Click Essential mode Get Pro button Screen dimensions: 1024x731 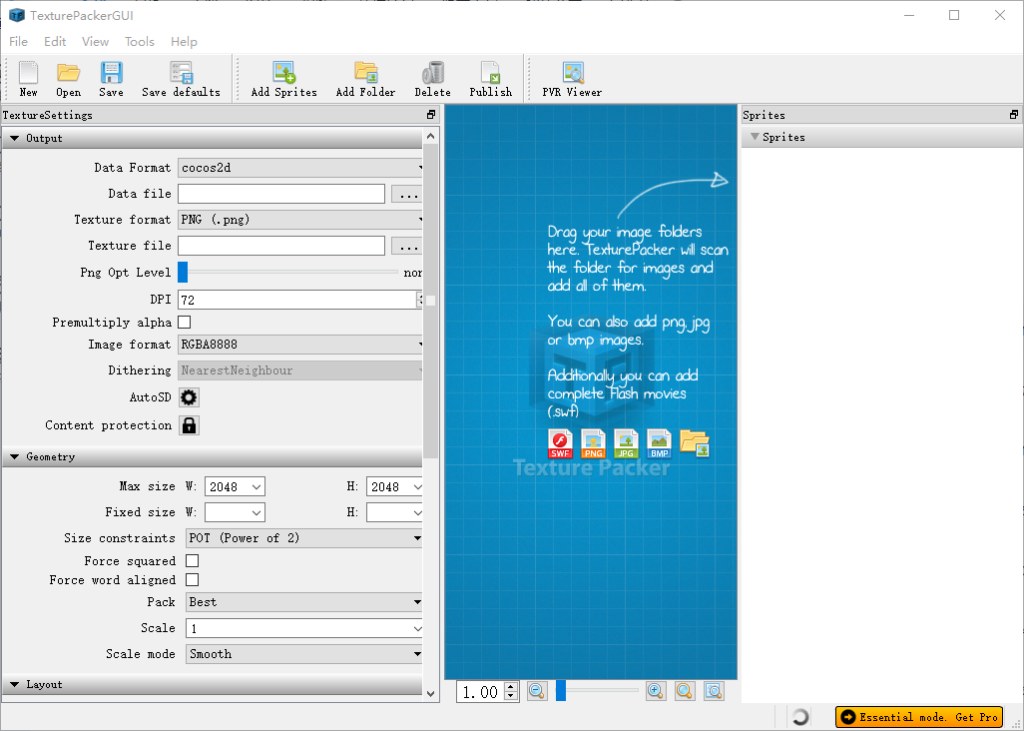tap(919, 717)
